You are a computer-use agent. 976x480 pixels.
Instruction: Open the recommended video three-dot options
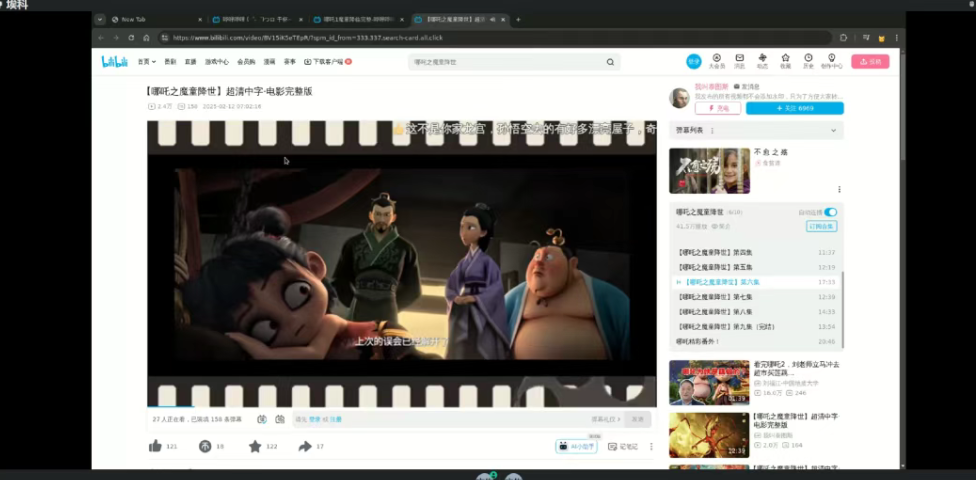(x=838, y=189)
